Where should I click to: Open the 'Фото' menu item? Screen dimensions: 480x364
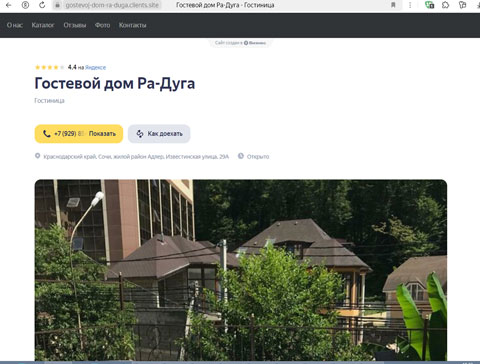(x=102, y=25)
